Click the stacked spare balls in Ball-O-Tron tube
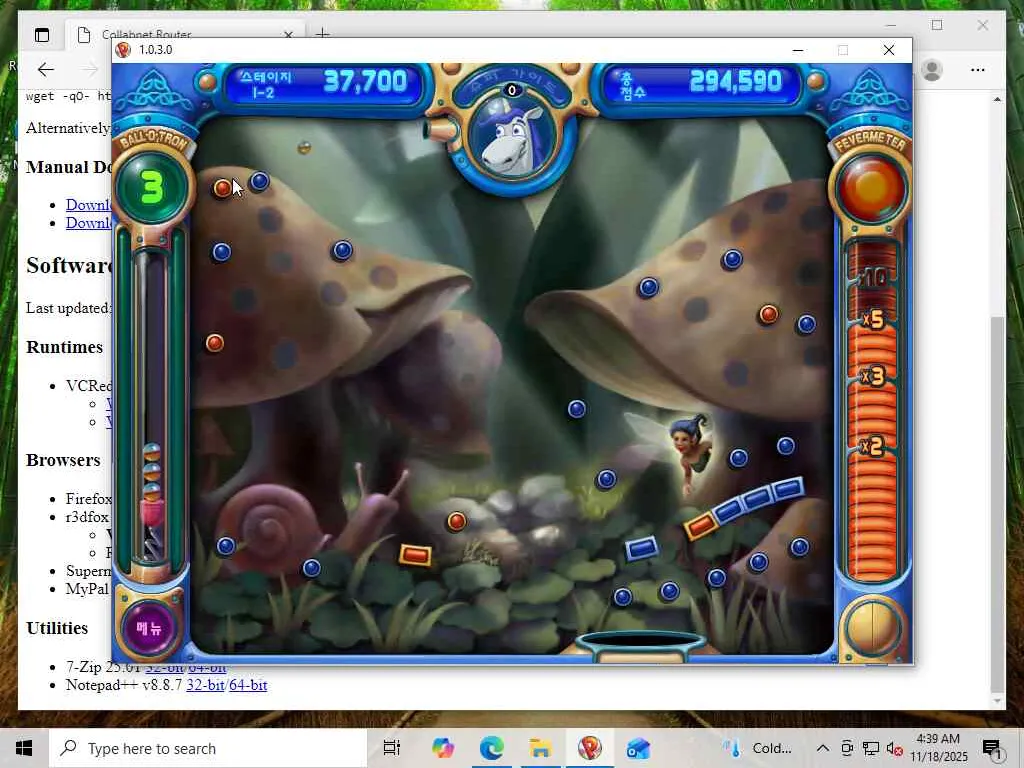This screenshot has width=1024, height=768. tap(152, 473)
